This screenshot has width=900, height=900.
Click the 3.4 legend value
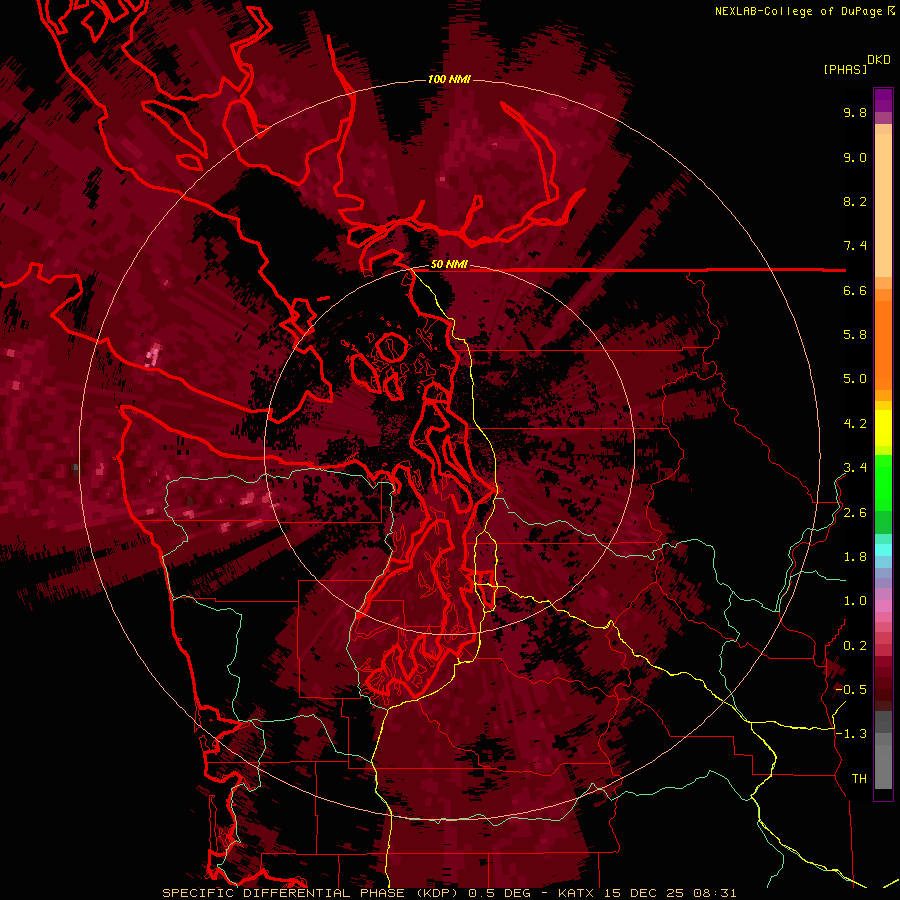coord(855,468)
